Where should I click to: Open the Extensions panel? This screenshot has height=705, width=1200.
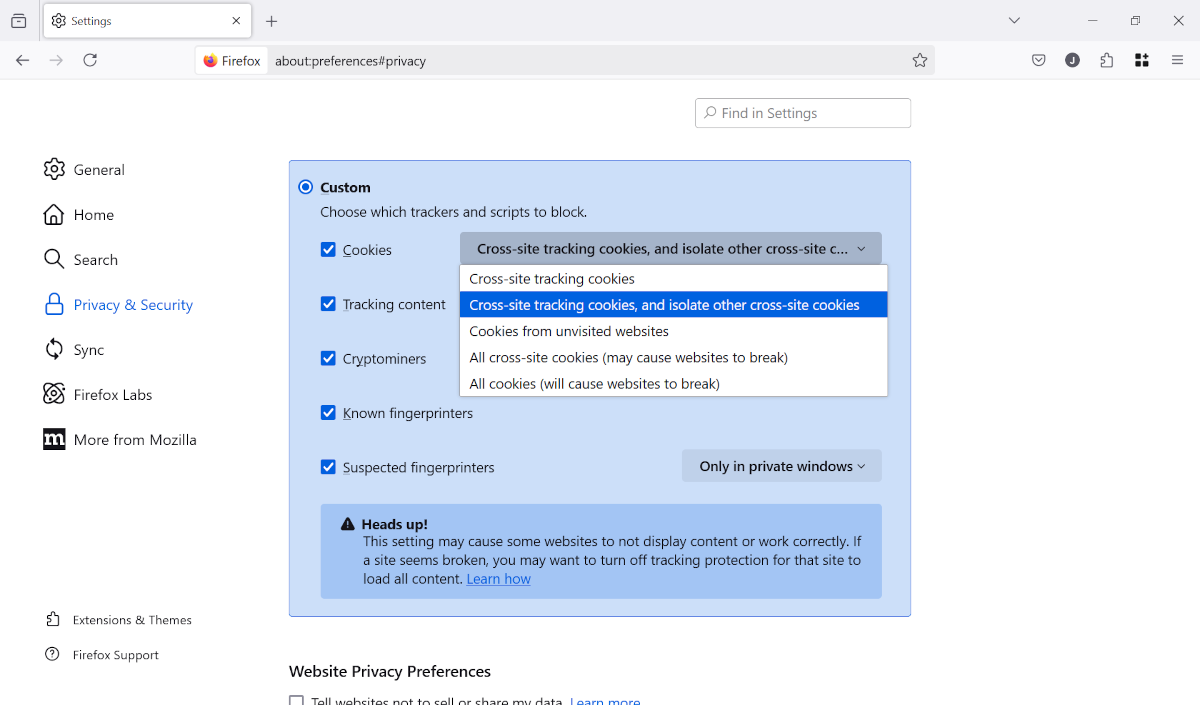[1106, 60]
